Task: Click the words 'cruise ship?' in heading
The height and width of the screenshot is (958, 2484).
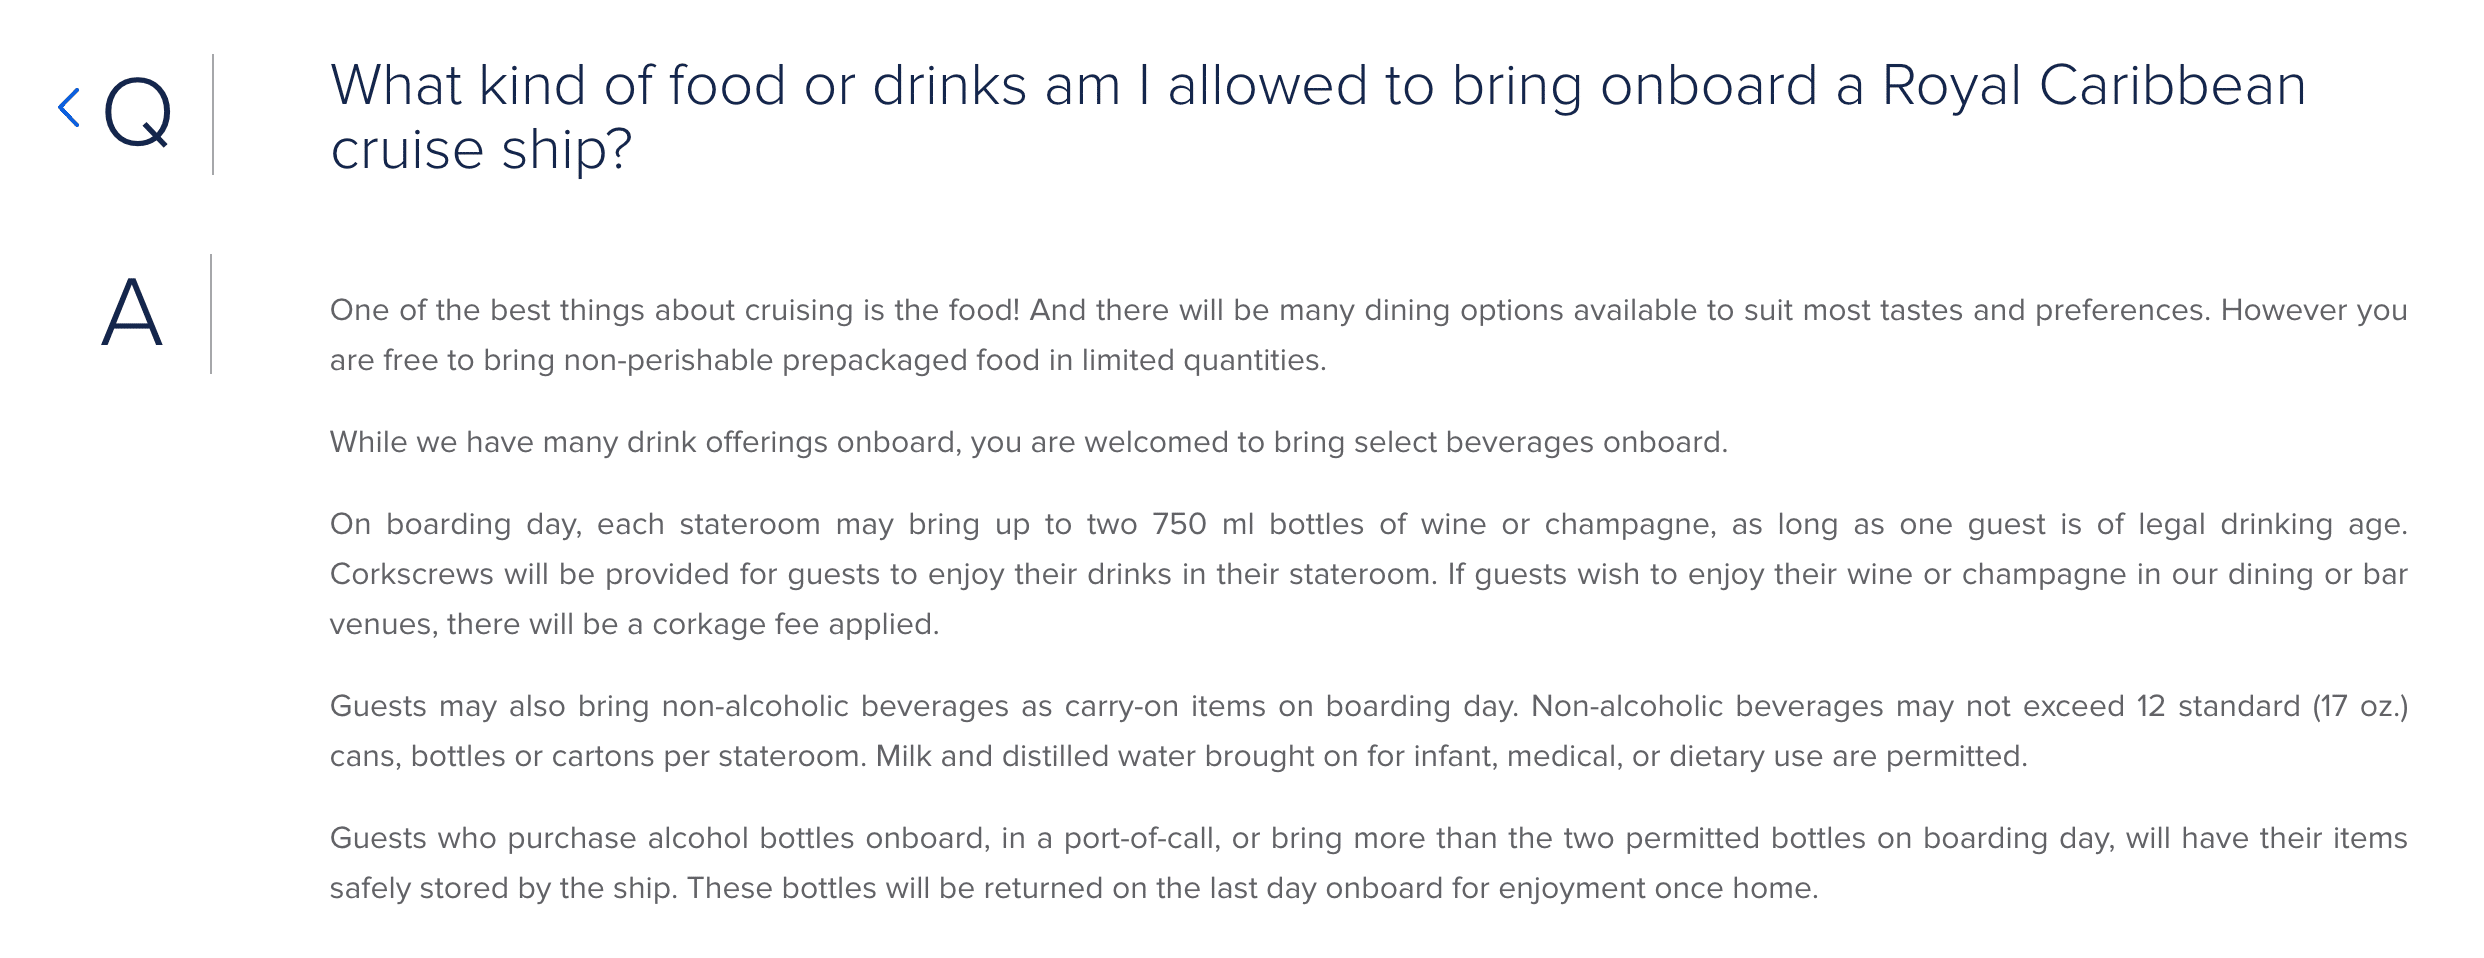Action: coord(481,150)
